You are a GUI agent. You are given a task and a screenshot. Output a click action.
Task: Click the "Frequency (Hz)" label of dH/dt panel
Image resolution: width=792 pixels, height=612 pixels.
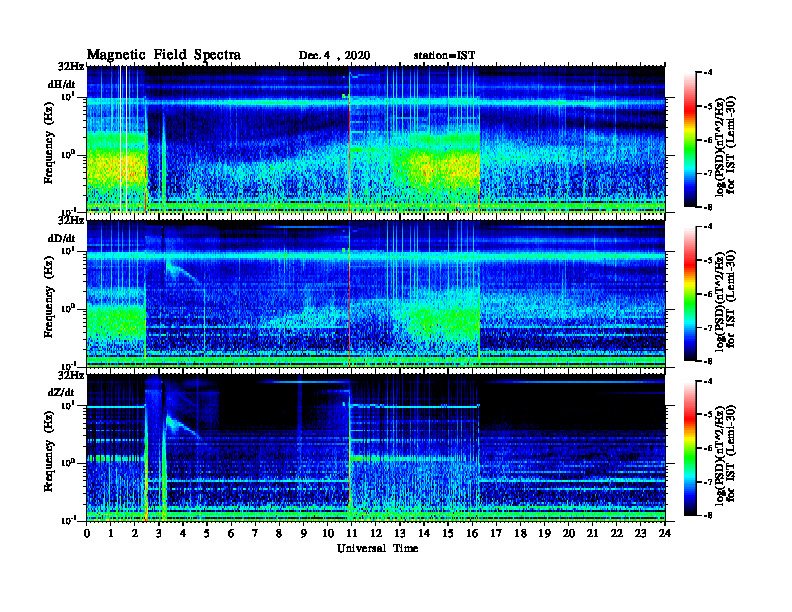(x=48, y=143)
